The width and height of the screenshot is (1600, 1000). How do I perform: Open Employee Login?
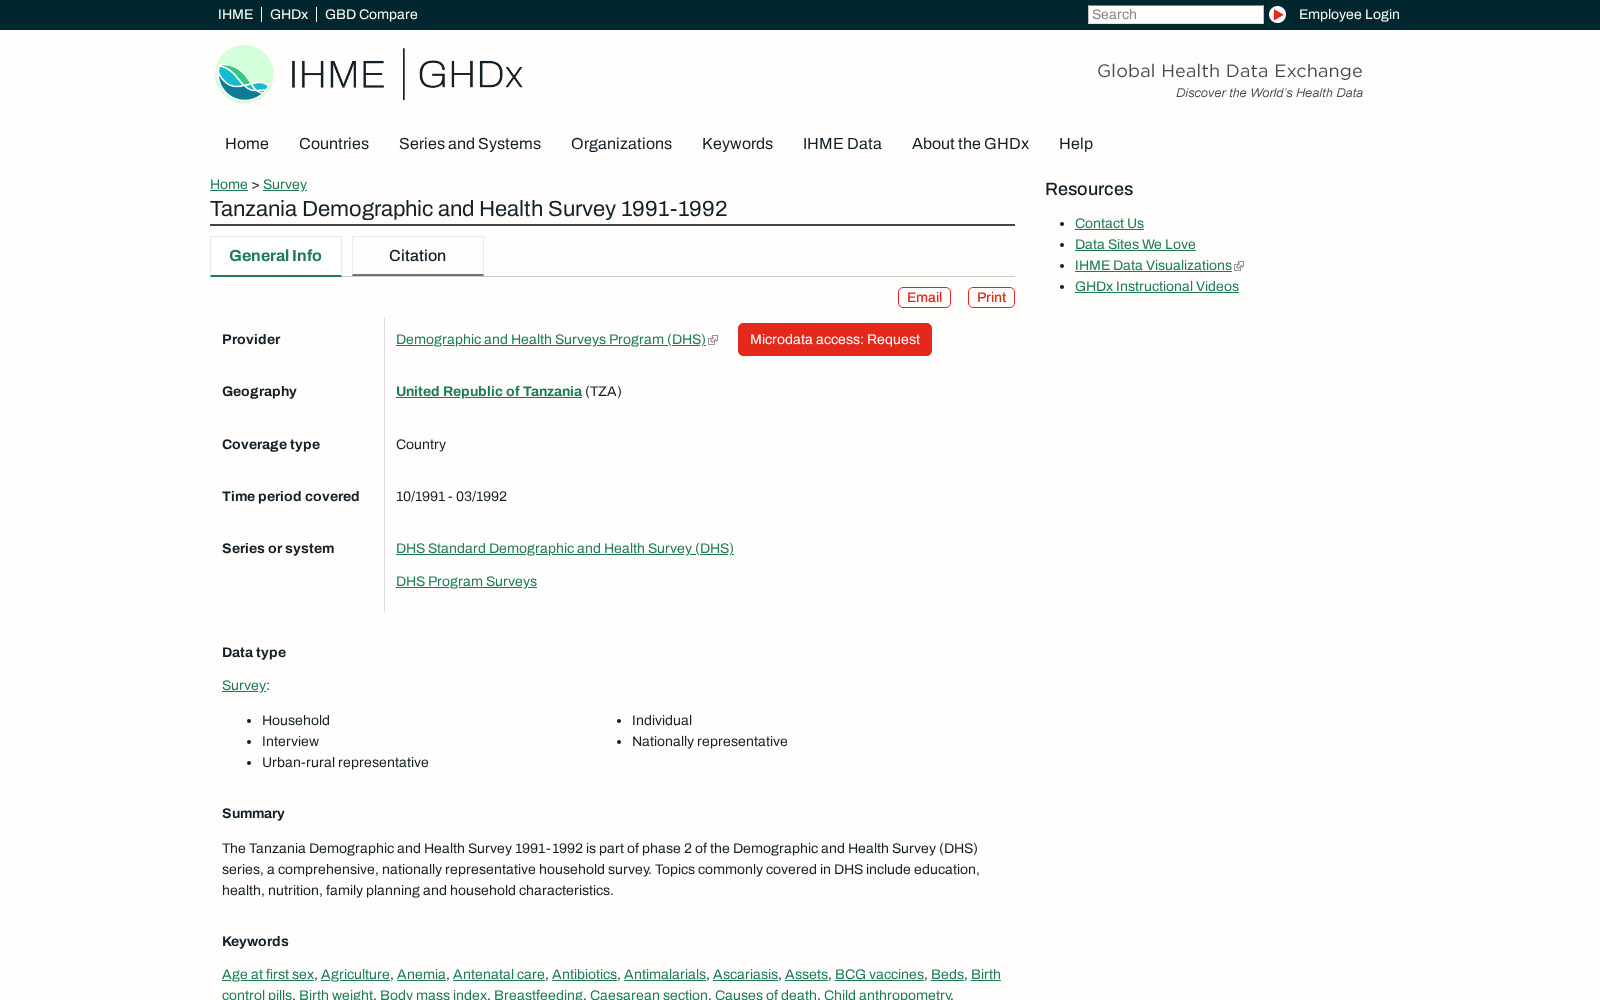(x=1349, y=14)
